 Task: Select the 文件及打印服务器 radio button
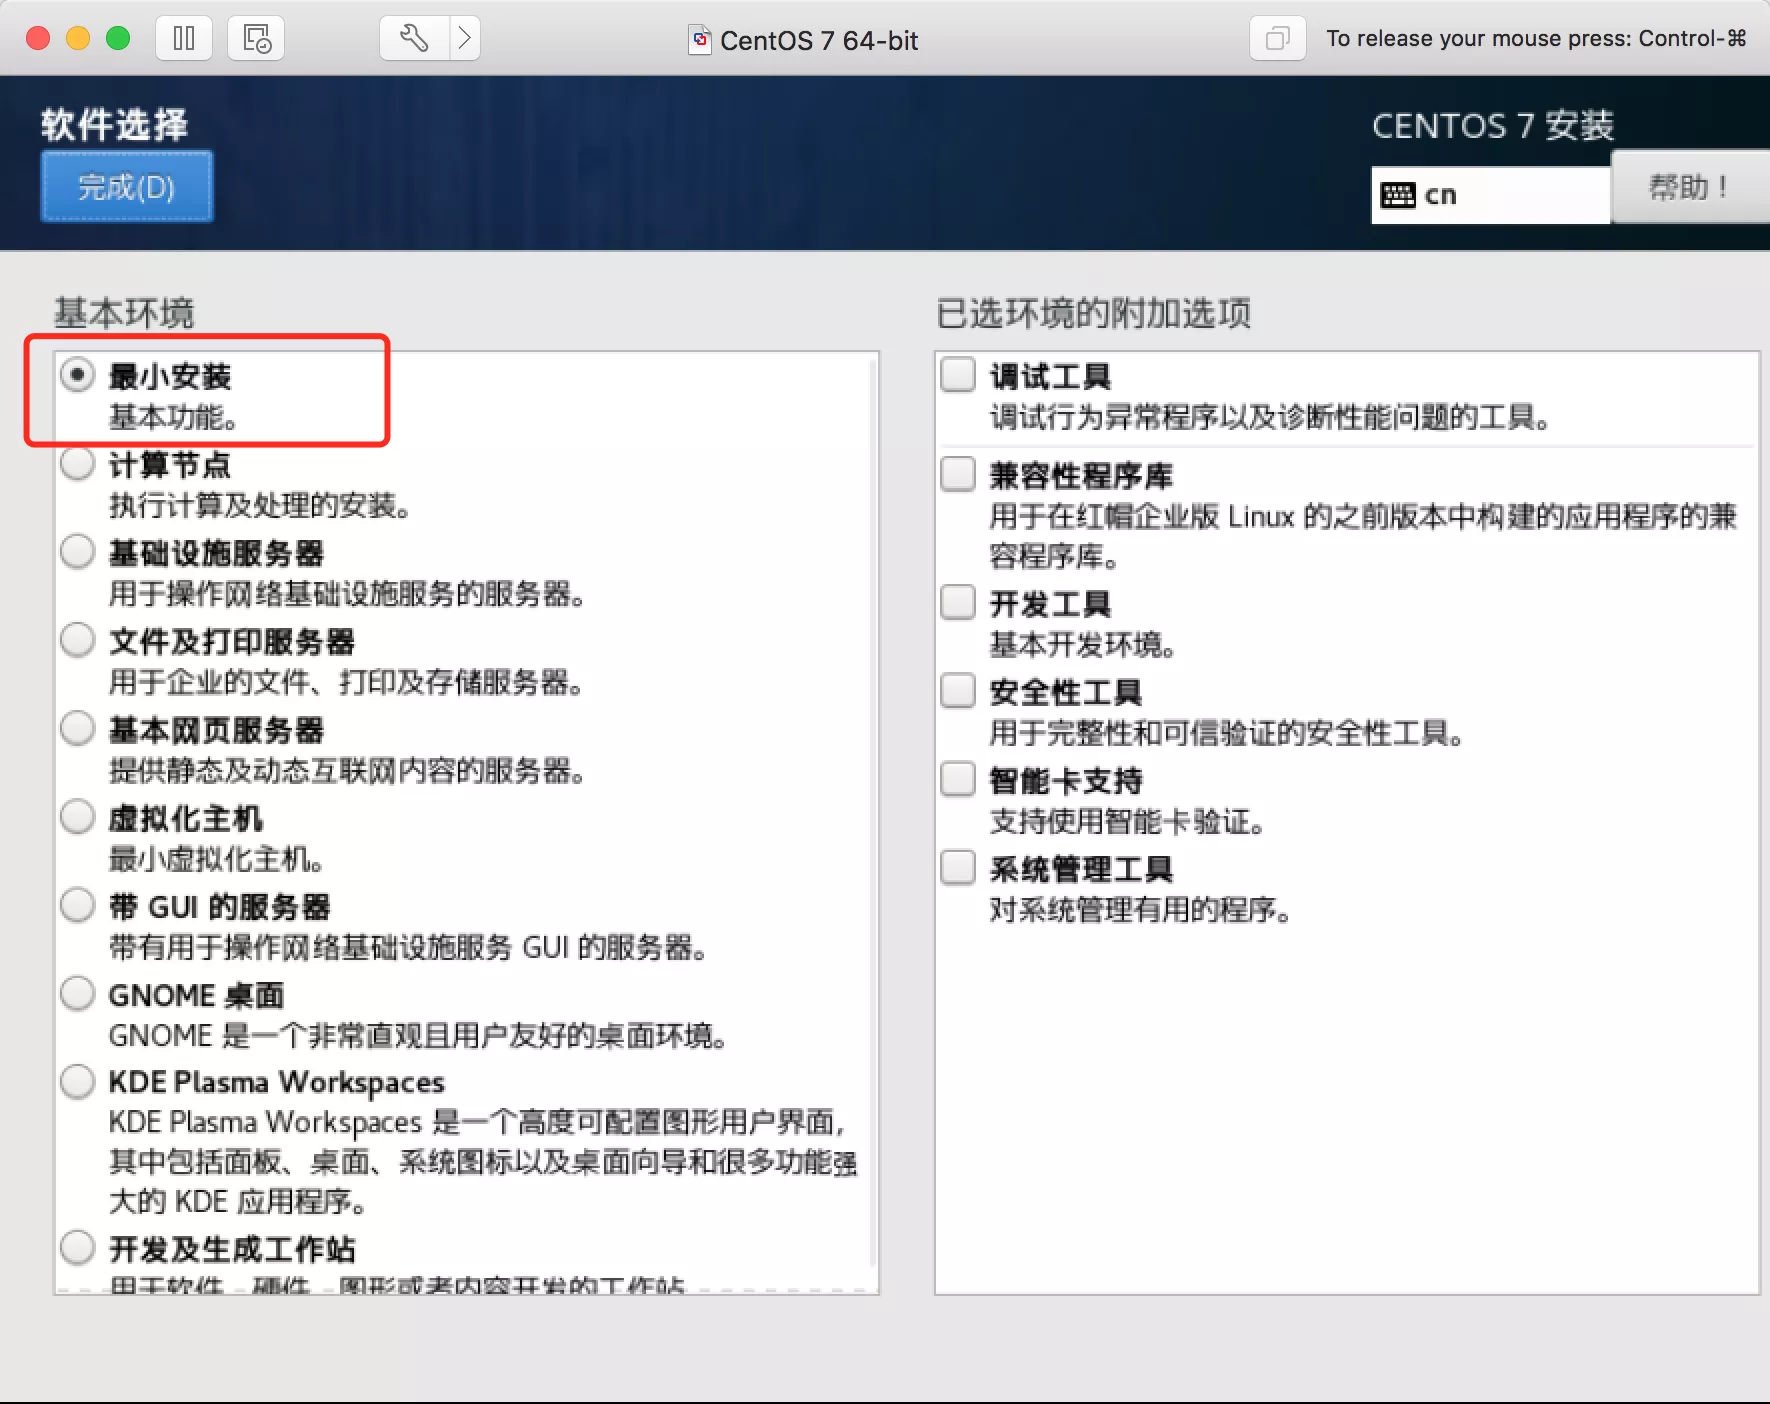pos(77,640)
